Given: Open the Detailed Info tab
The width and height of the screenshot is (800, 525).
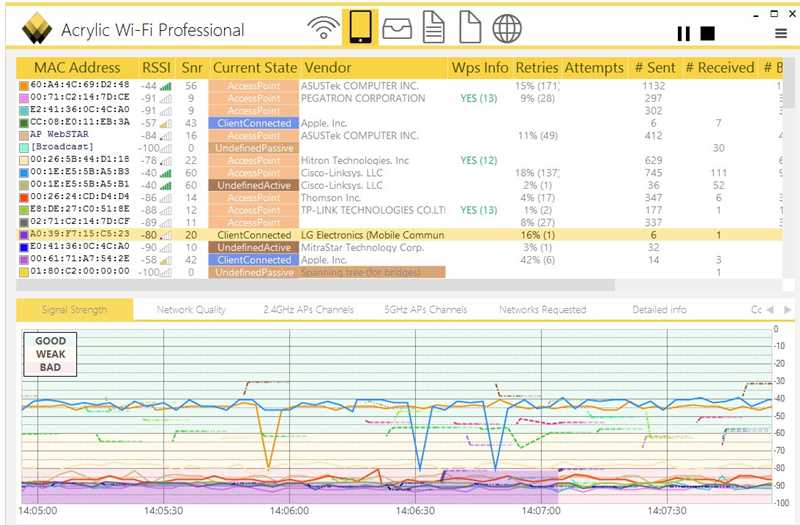Looking at the screenshot, I should (x=659, y=310).
